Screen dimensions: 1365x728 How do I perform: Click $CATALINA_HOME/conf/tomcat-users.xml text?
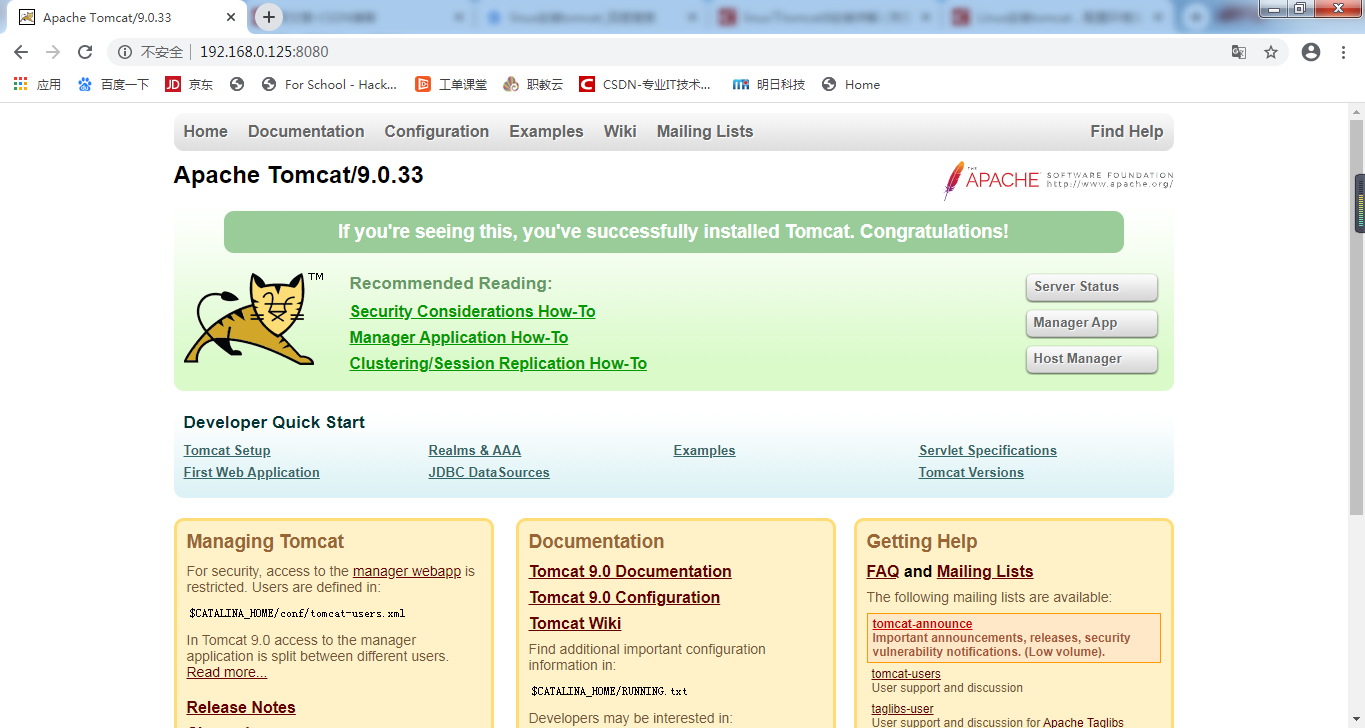coord(297,613)
